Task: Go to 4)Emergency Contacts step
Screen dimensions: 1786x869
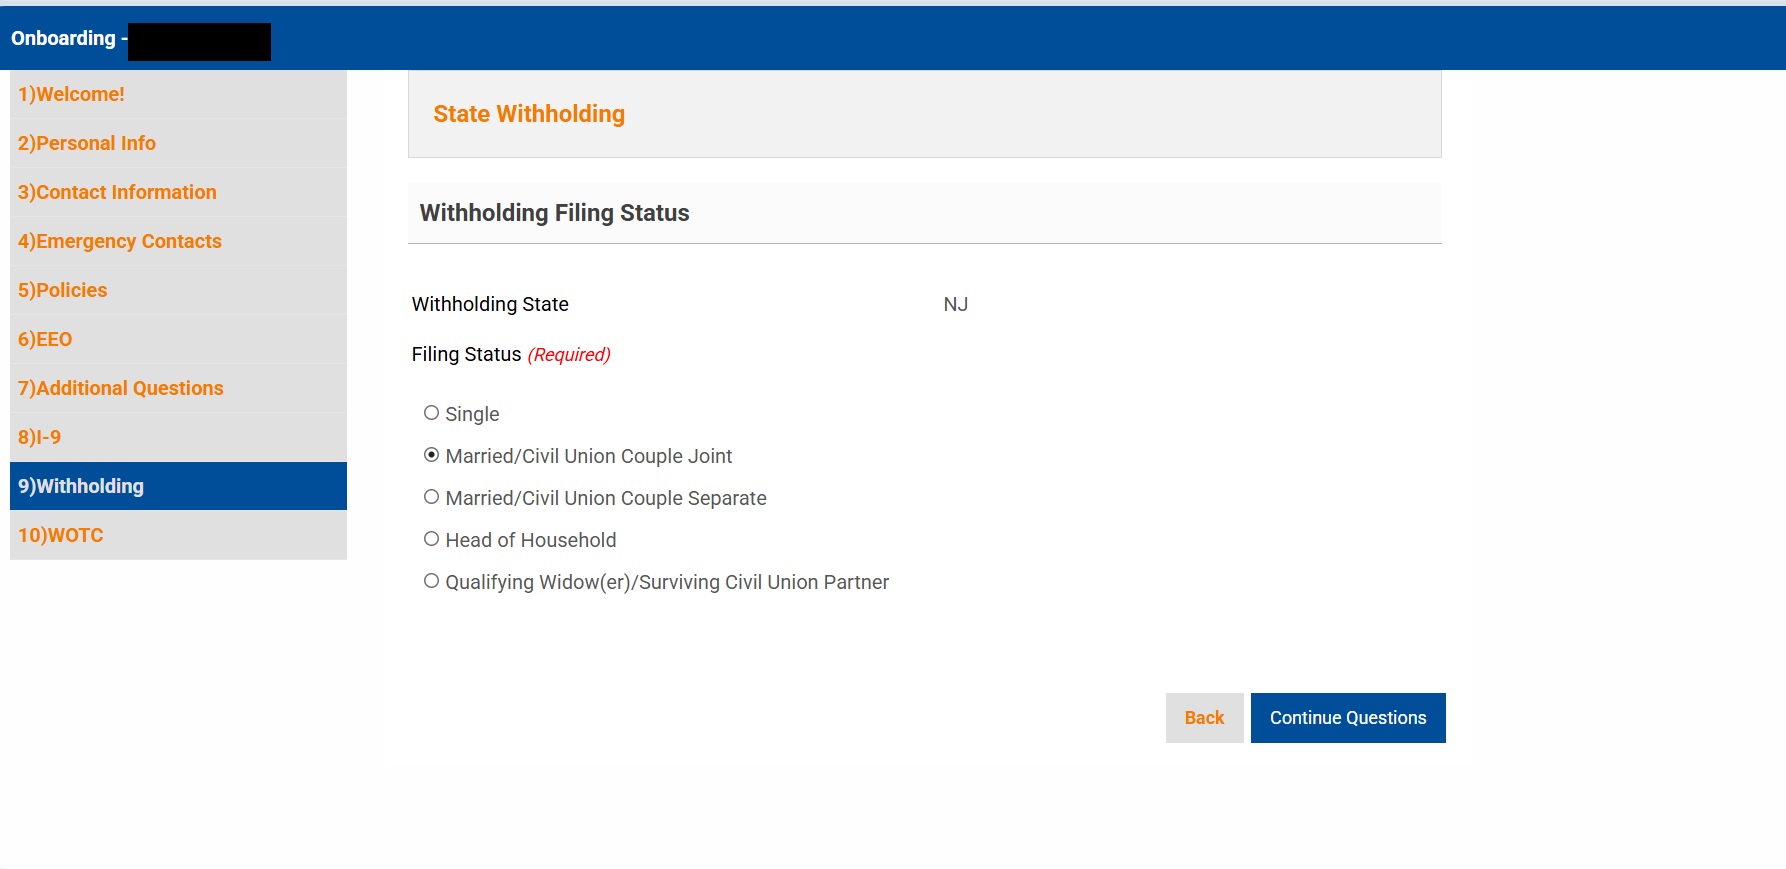Action: click(x=178, y=241)
